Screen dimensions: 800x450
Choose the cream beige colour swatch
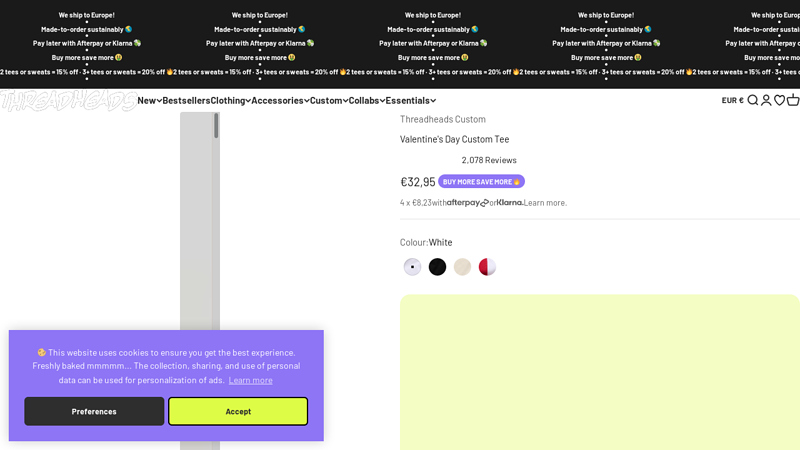462,267
